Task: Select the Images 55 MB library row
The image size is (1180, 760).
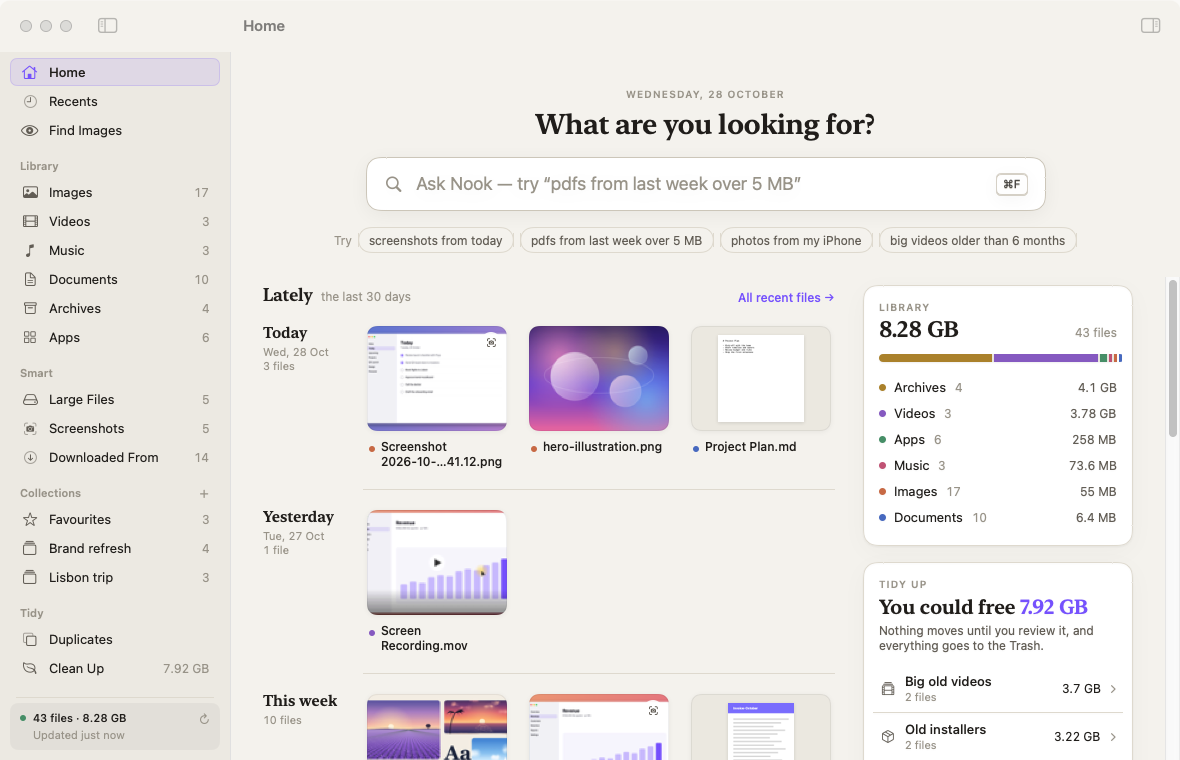Action: click(x=998, y=491)
